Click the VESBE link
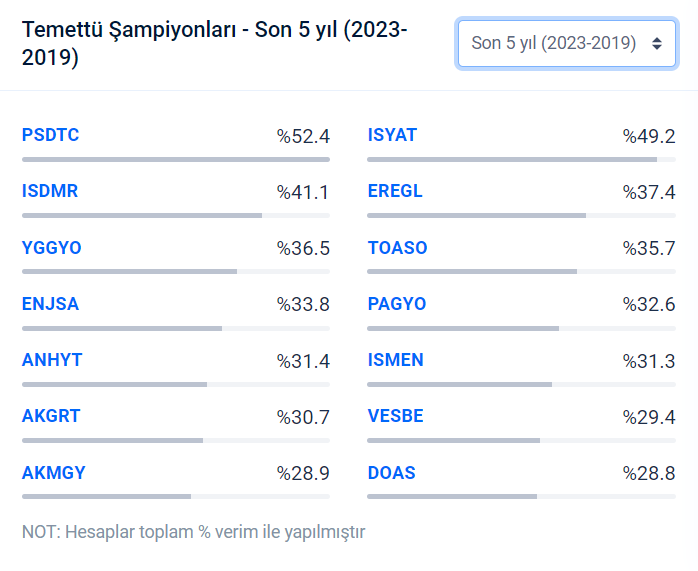This screenshot has height=571, width=698. 395,416
